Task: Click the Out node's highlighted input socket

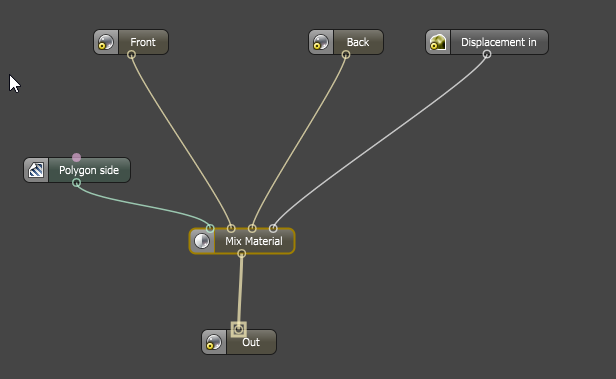Action: point(238,329)
